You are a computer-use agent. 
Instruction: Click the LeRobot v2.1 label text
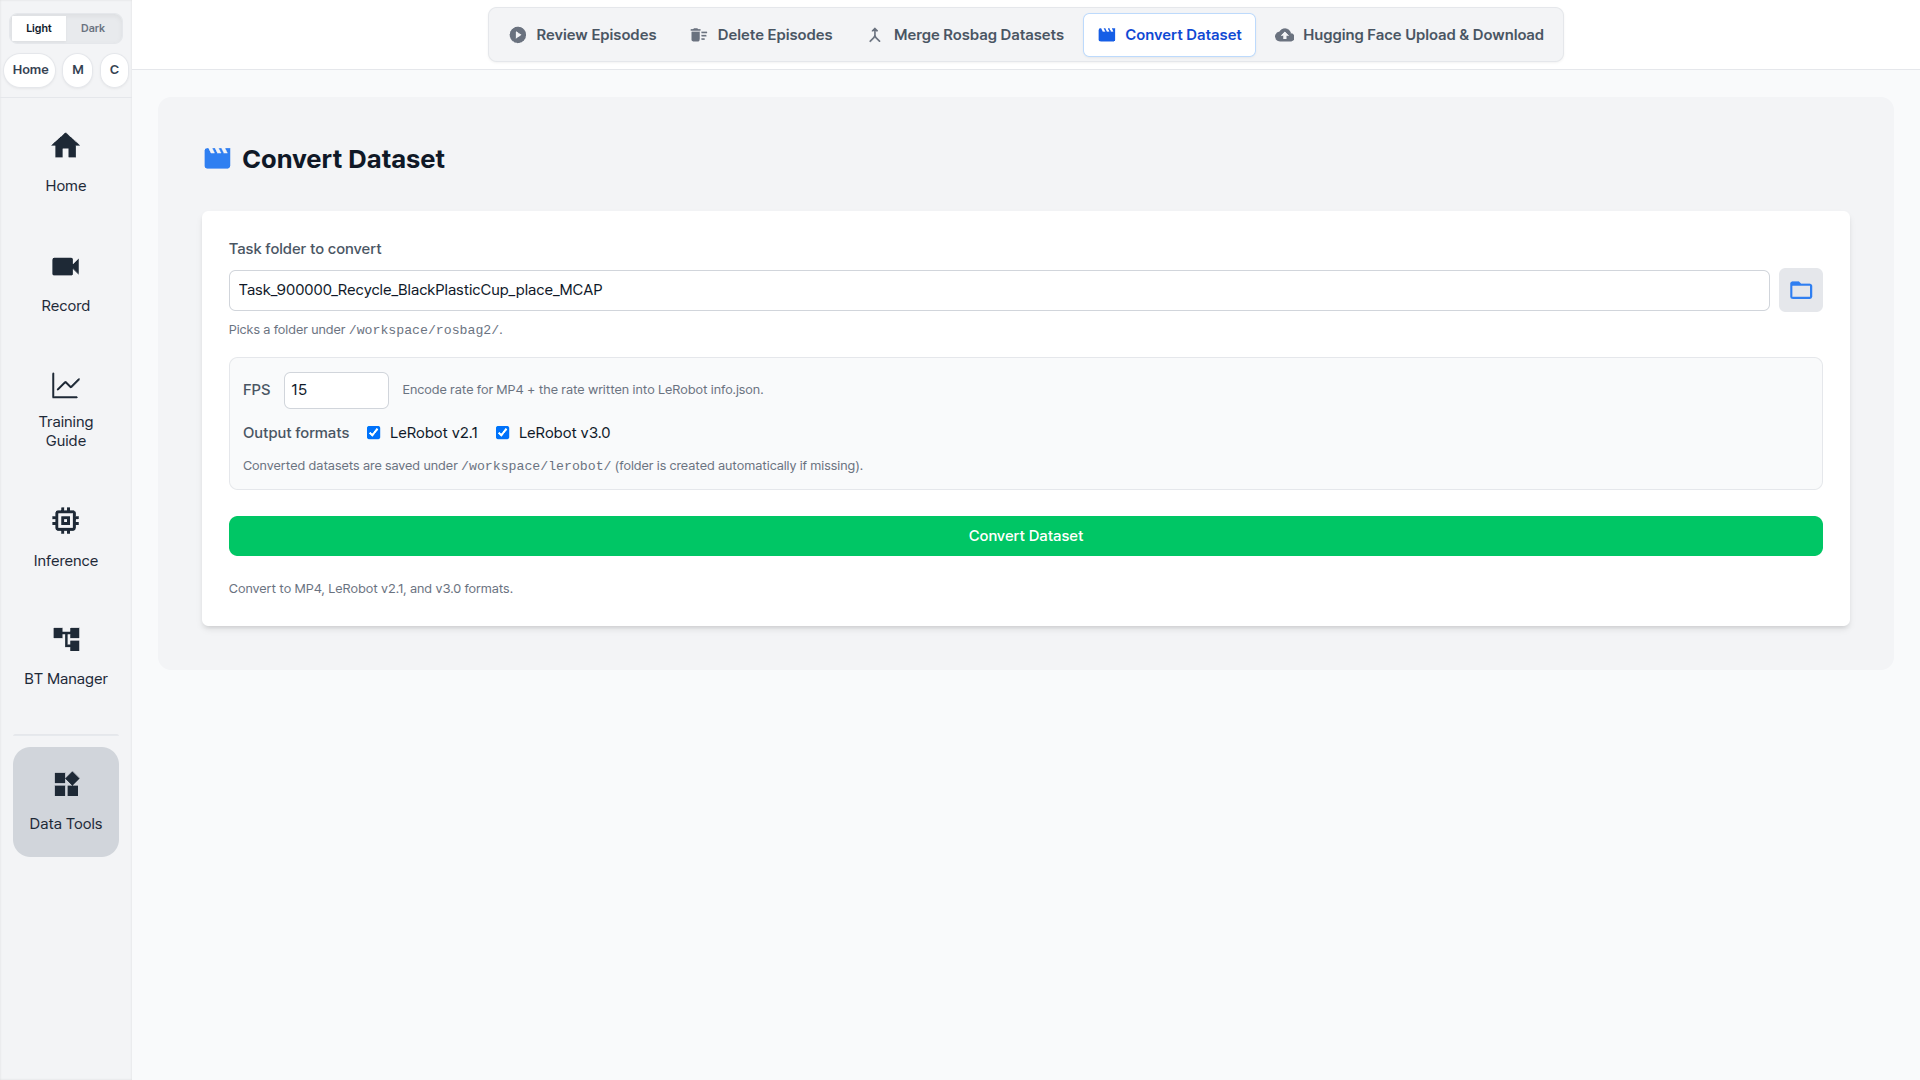pos(434,433)
